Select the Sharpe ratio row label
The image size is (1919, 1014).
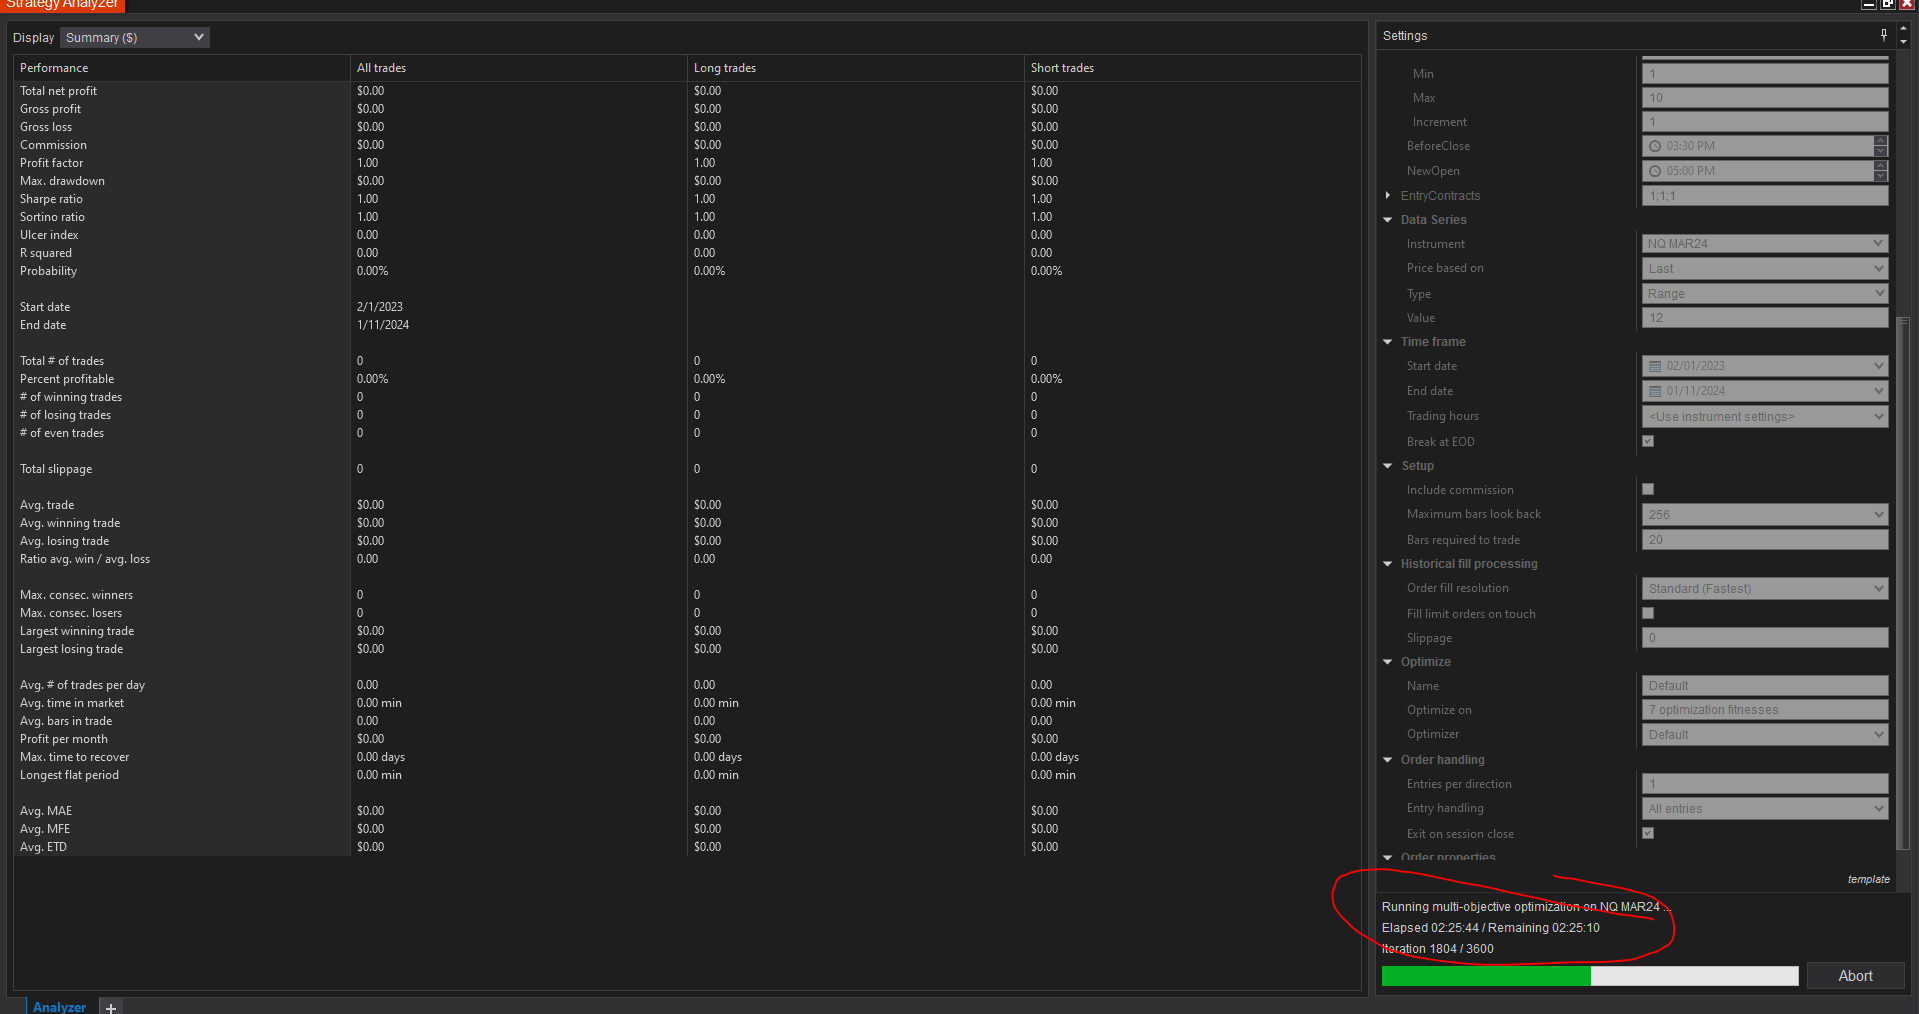point(51,199)
